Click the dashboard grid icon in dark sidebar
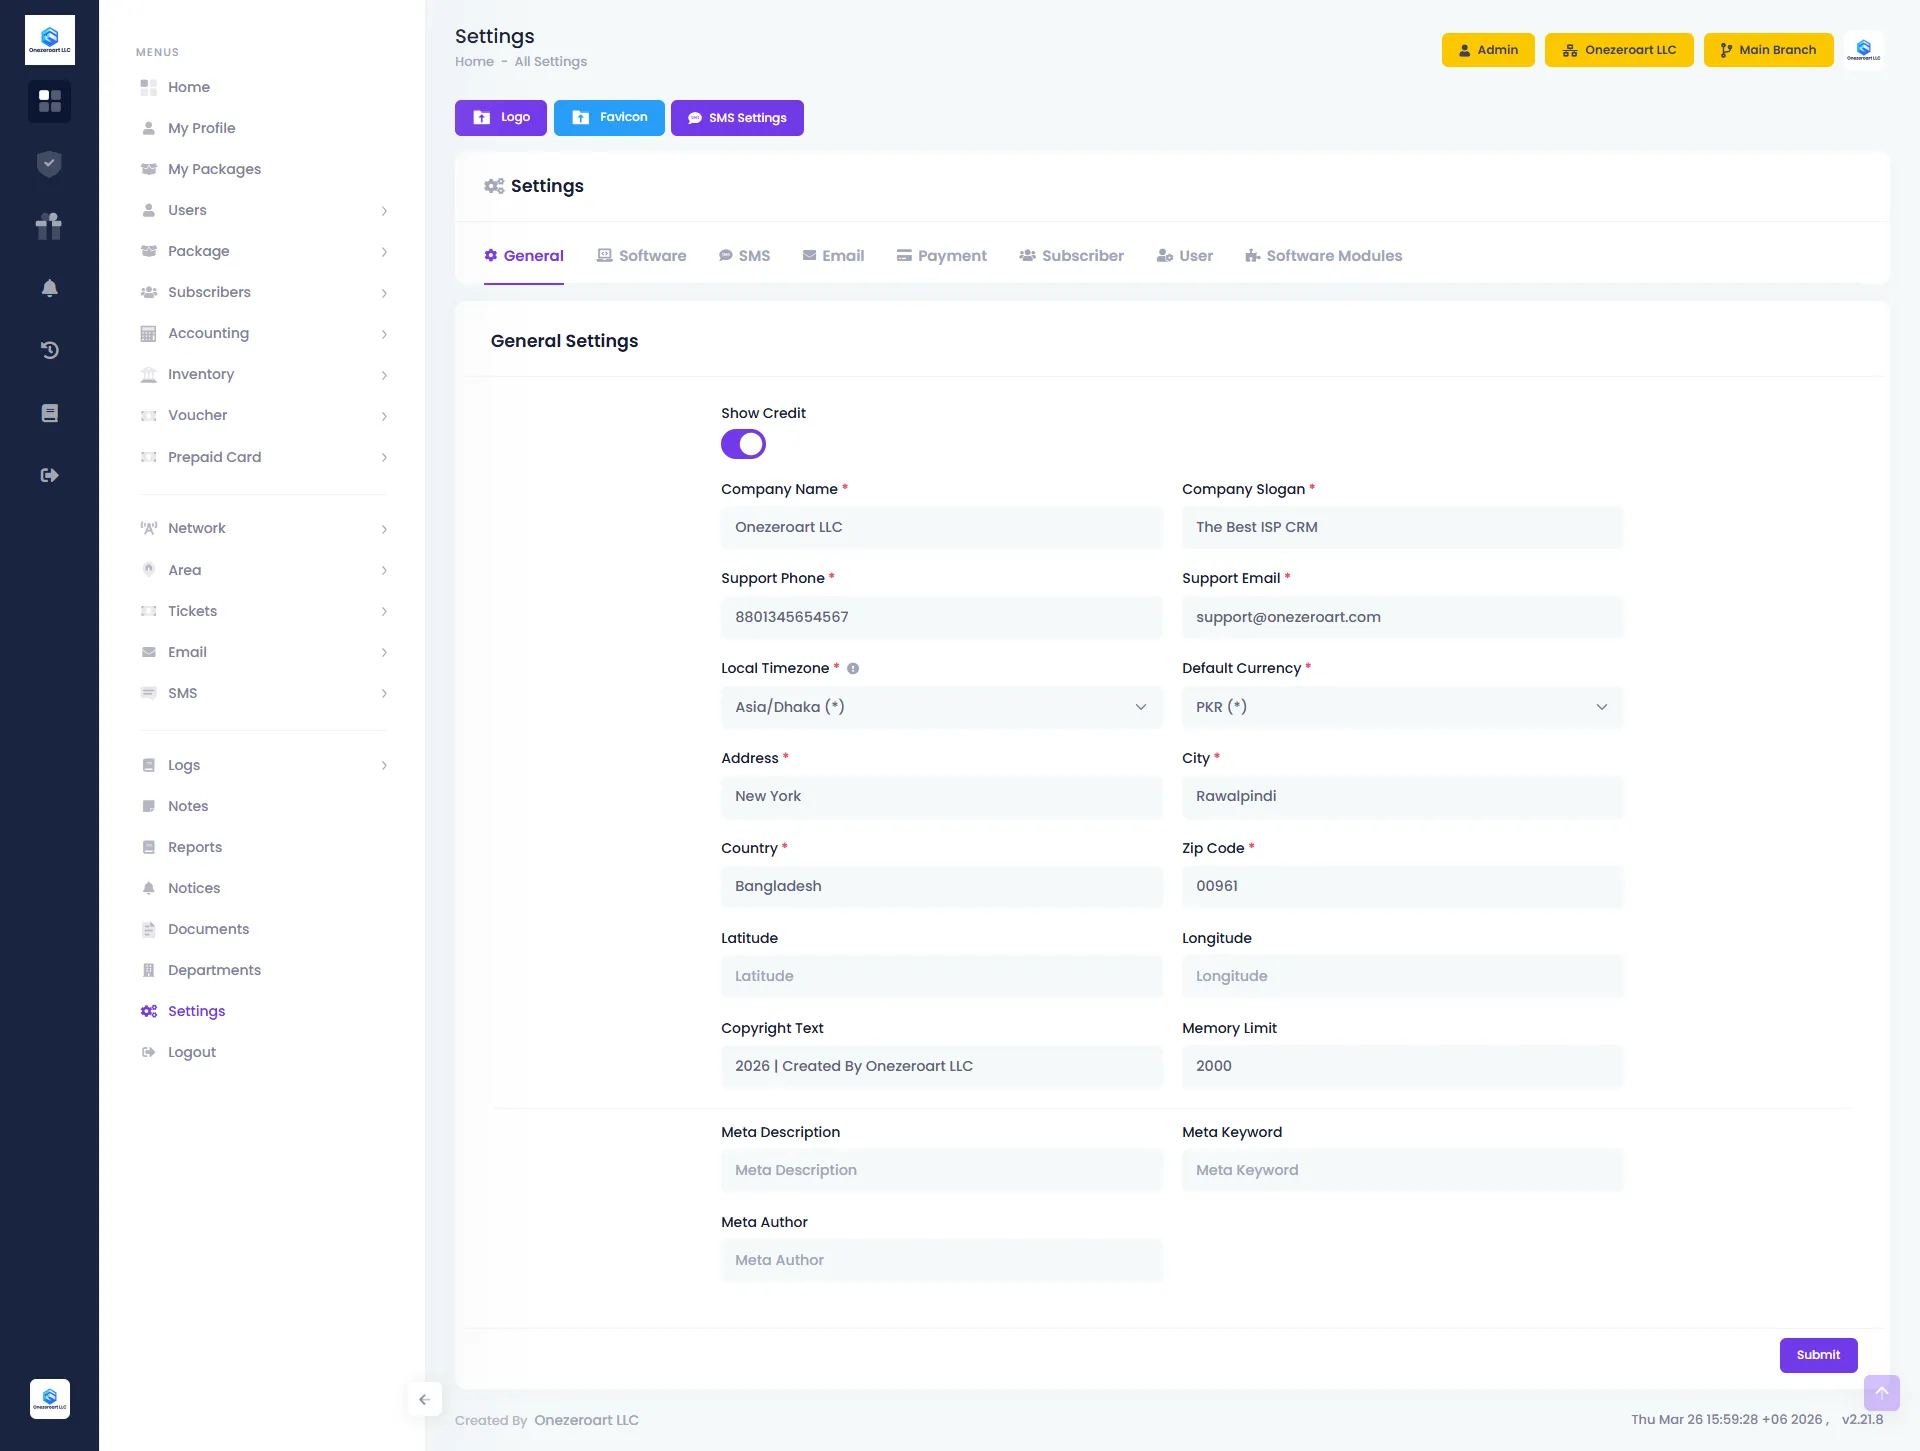Image resolution: width=1920 pixels, height=1451 pixels. click(x=49, y=101)
